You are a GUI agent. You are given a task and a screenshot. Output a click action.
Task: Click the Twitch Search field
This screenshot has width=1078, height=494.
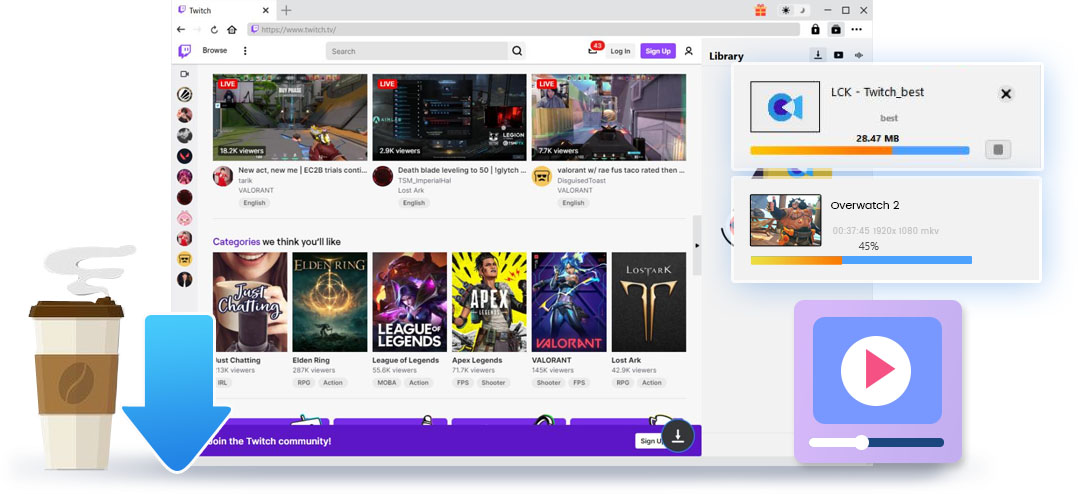417,51
